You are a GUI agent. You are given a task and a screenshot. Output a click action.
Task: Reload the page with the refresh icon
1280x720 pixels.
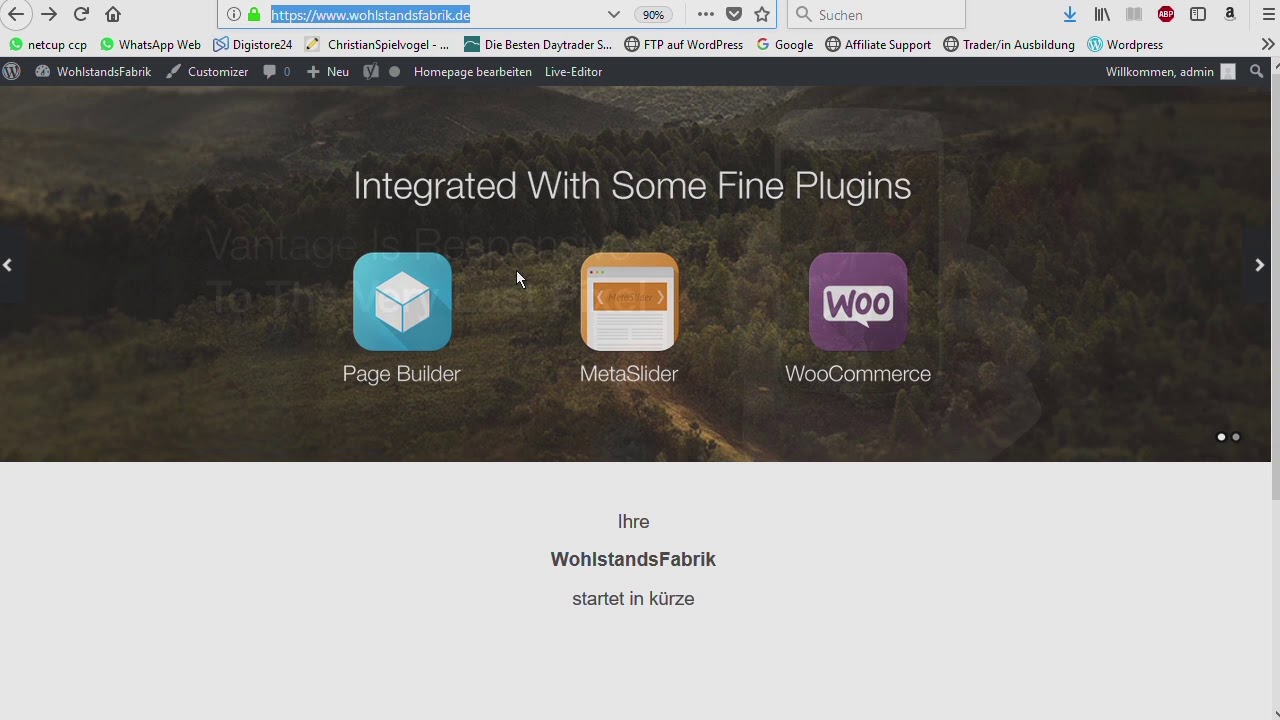click(x=81, y=14)
